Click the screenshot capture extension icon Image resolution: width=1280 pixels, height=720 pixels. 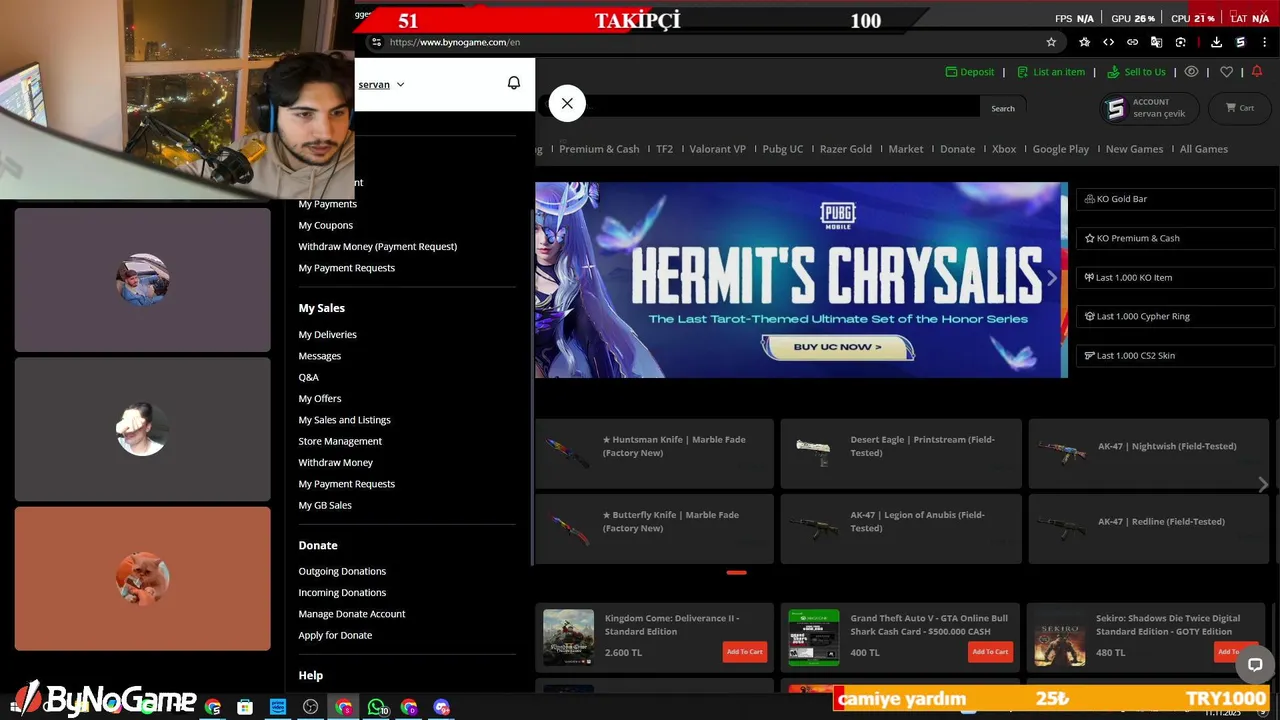tap(1181, 42)
